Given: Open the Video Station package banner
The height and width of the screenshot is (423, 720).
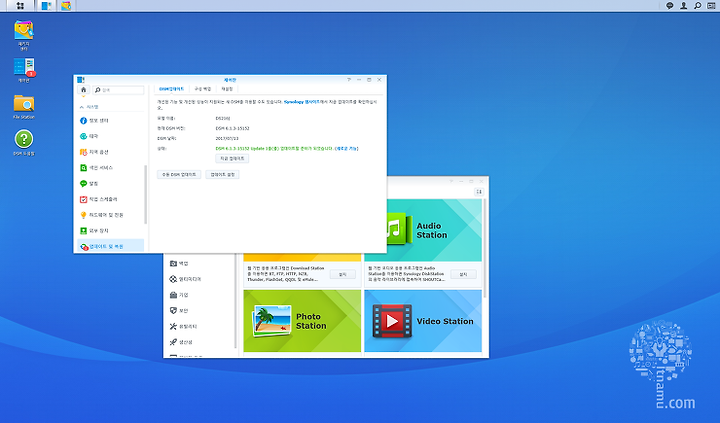Looking at the screenshot, I should pos(423,321).
